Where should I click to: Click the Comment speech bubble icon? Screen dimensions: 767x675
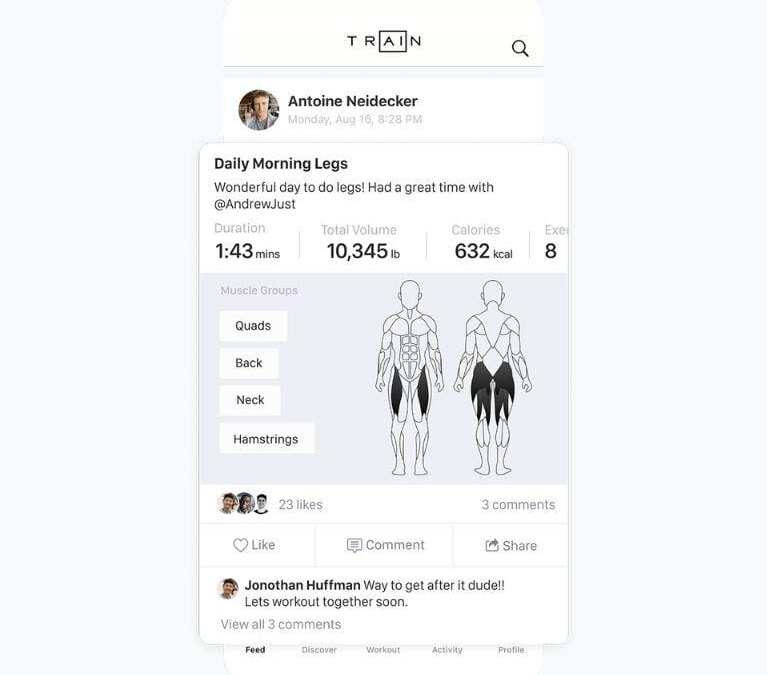coord(354,545)
